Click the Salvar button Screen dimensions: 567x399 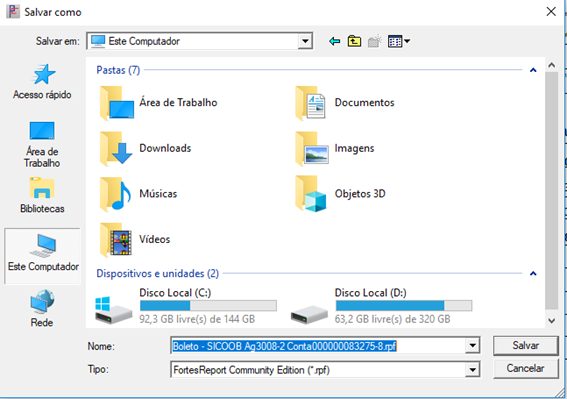525,345
